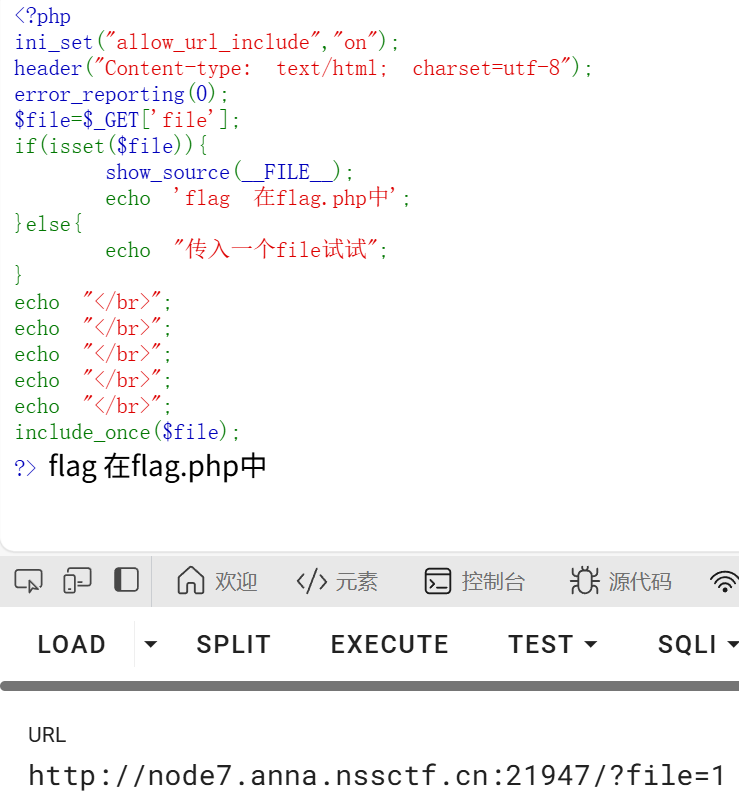
Task: Click the $file=$_GET['file']; line
Action: 127,120
